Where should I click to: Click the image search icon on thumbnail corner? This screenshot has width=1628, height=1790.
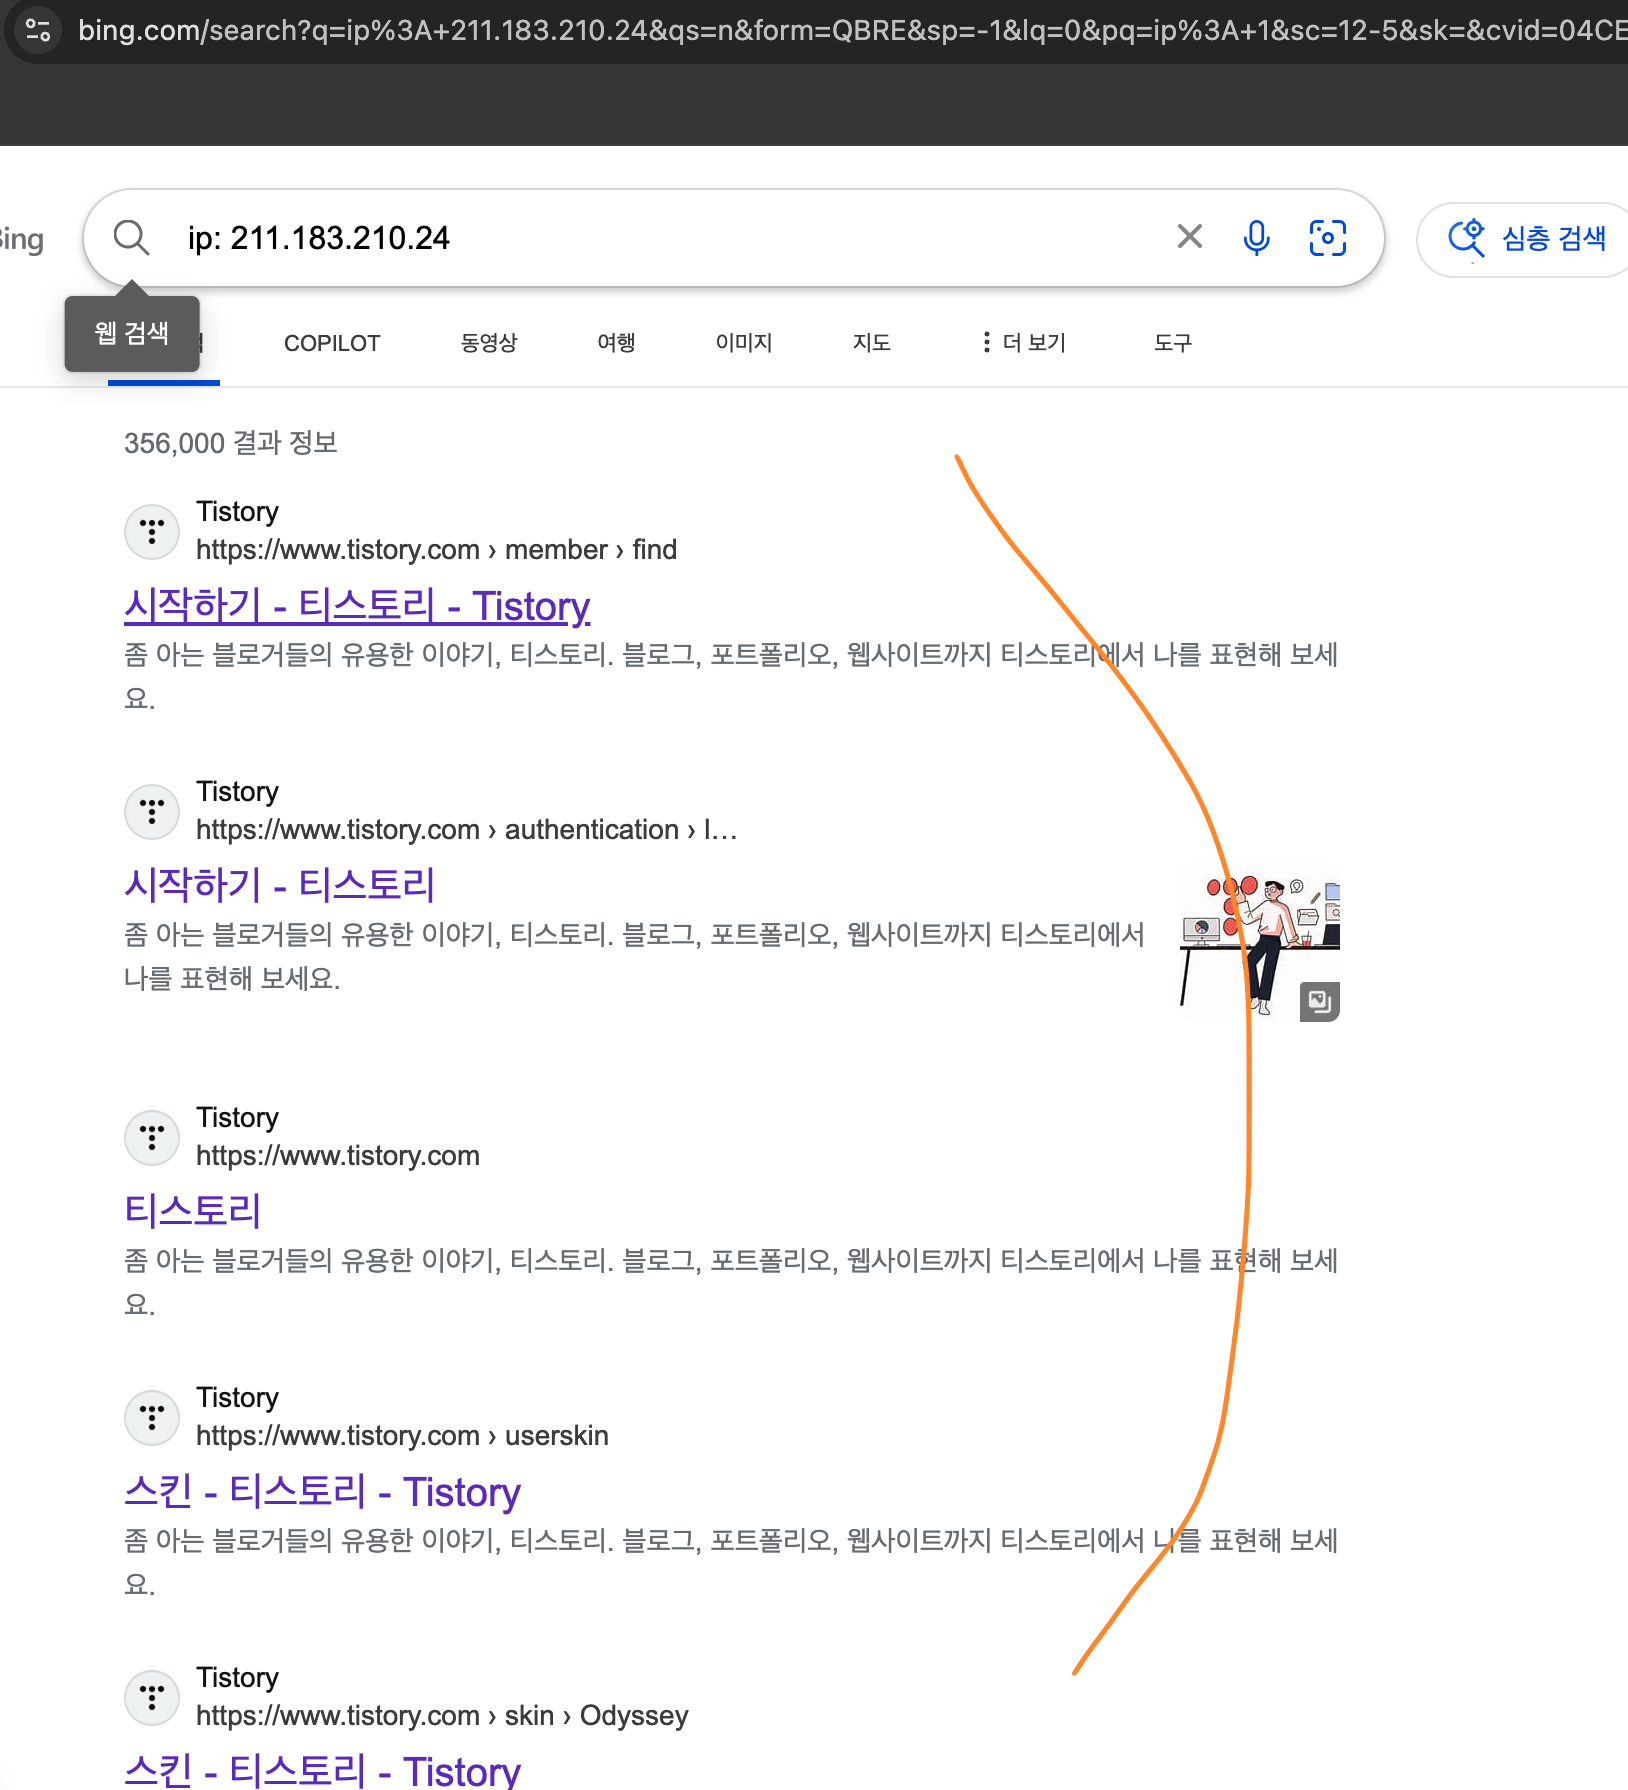point(1319,1002)
